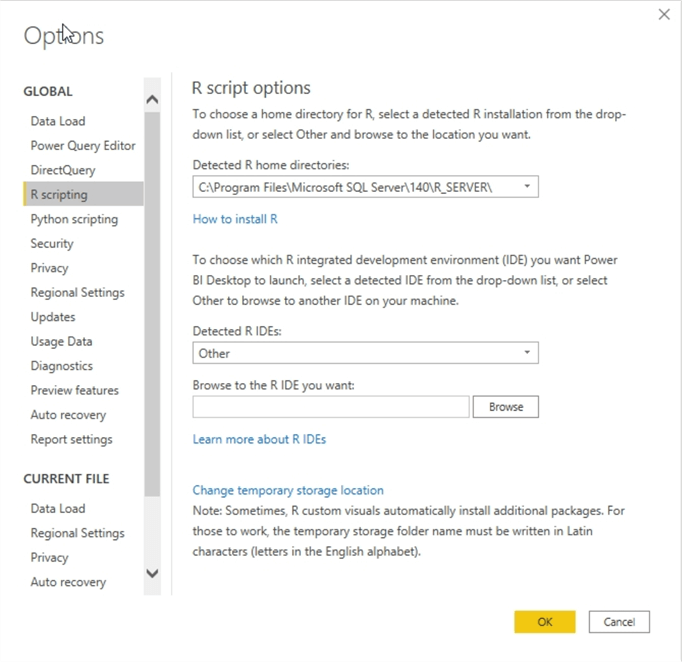This screenshot has height=662, width=682.
Task: Go to DirectQuery options
Action: [x=63, y=170]
